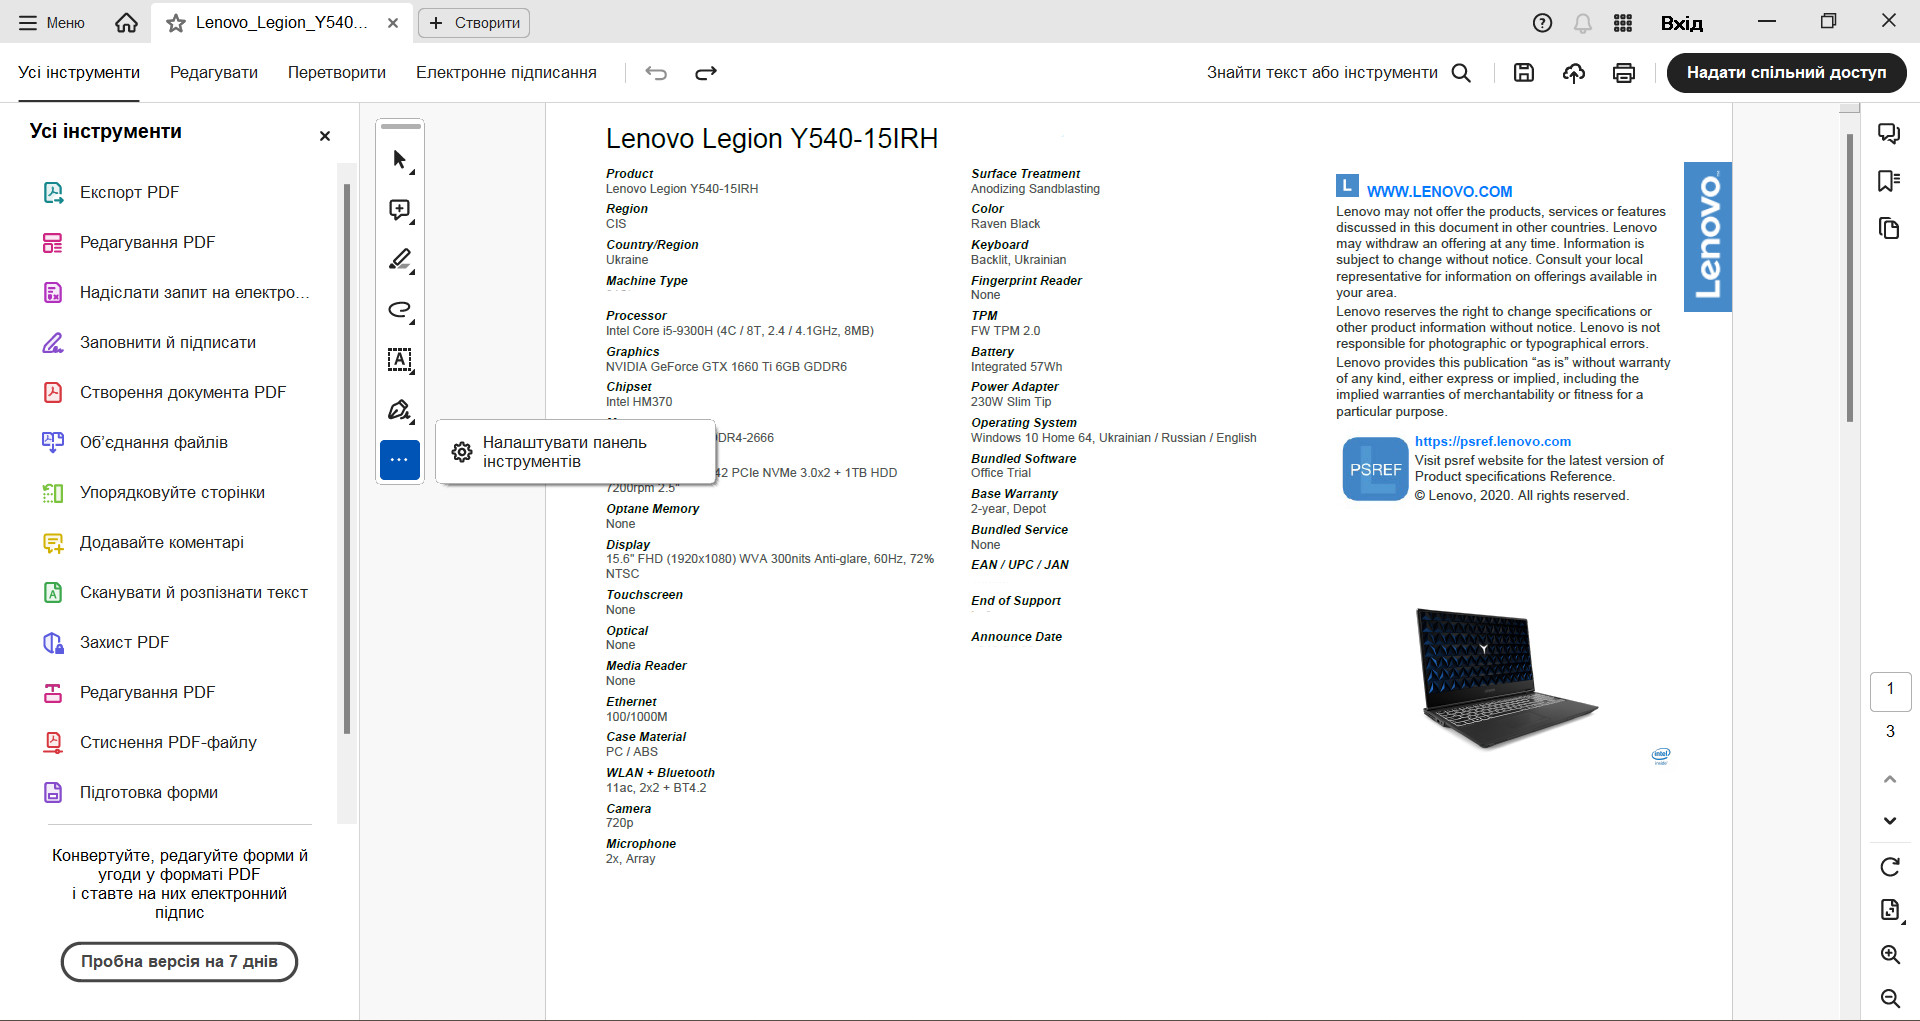This screenshot has height=1021, width=1920.
Task: Open the WWW.LENOVO.COM link
Action: 1439,192
